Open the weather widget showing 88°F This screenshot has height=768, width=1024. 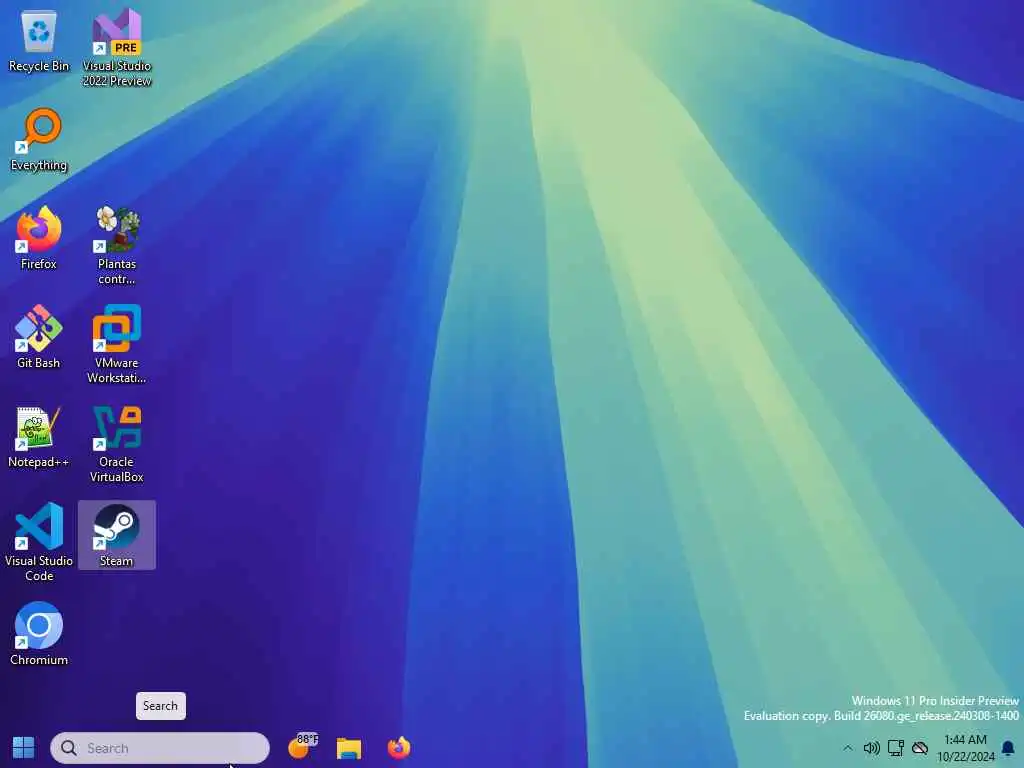pyautogui.click(x=302, y=746)
